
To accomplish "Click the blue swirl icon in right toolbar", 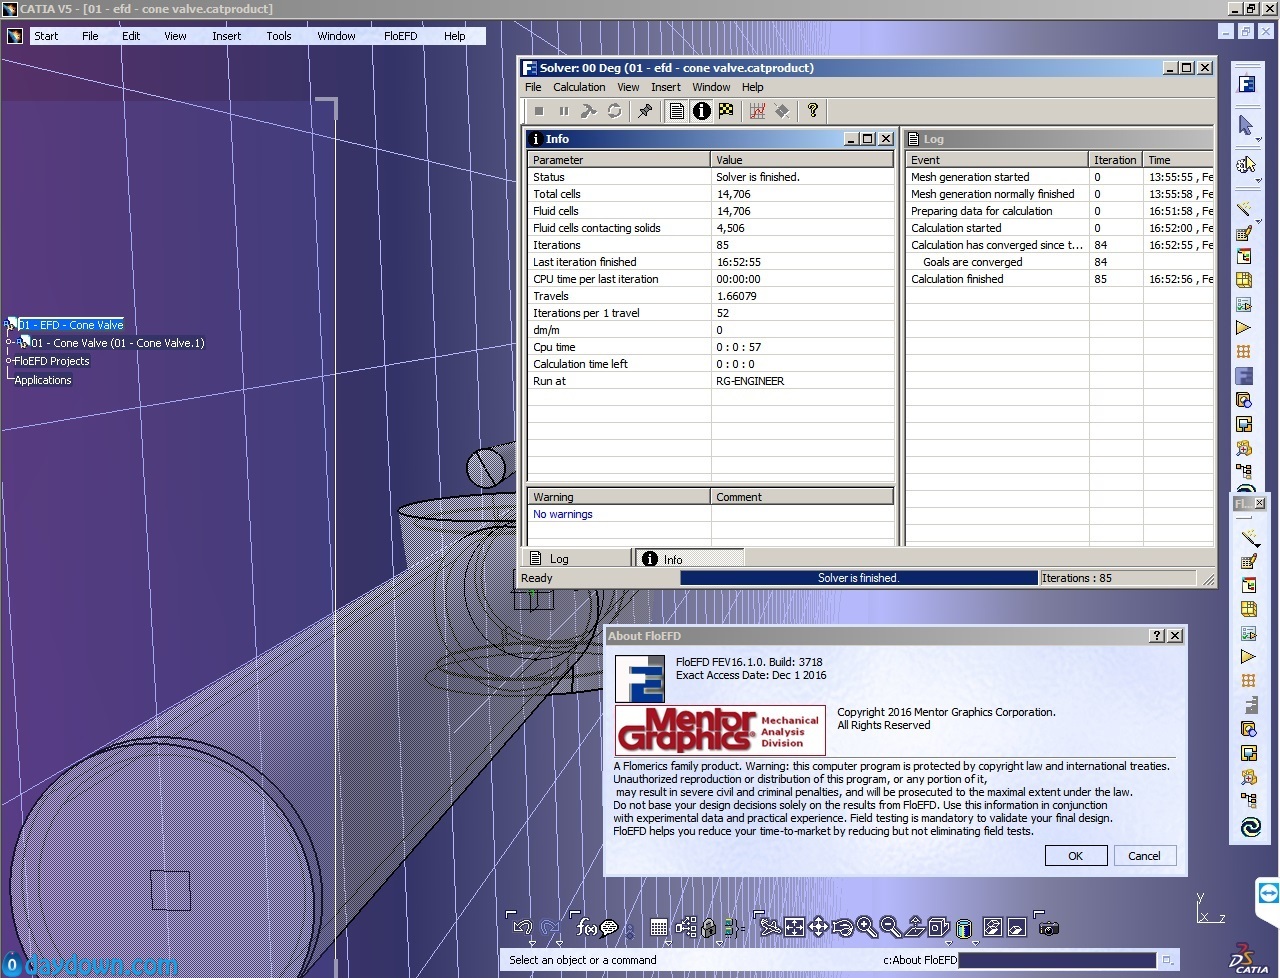I will [x=1250, y=827].
